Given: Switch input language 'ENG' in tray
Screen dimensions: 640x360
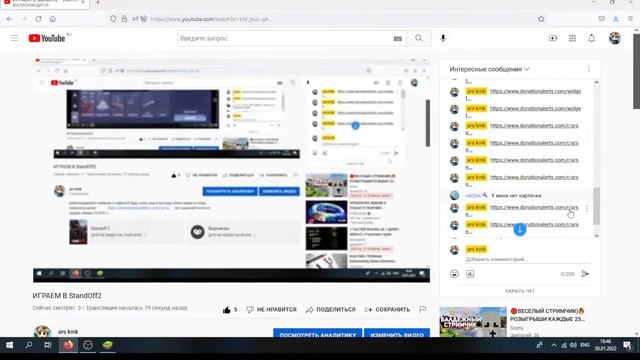Looking at the screenshot, I should click(x=585, y=345).
